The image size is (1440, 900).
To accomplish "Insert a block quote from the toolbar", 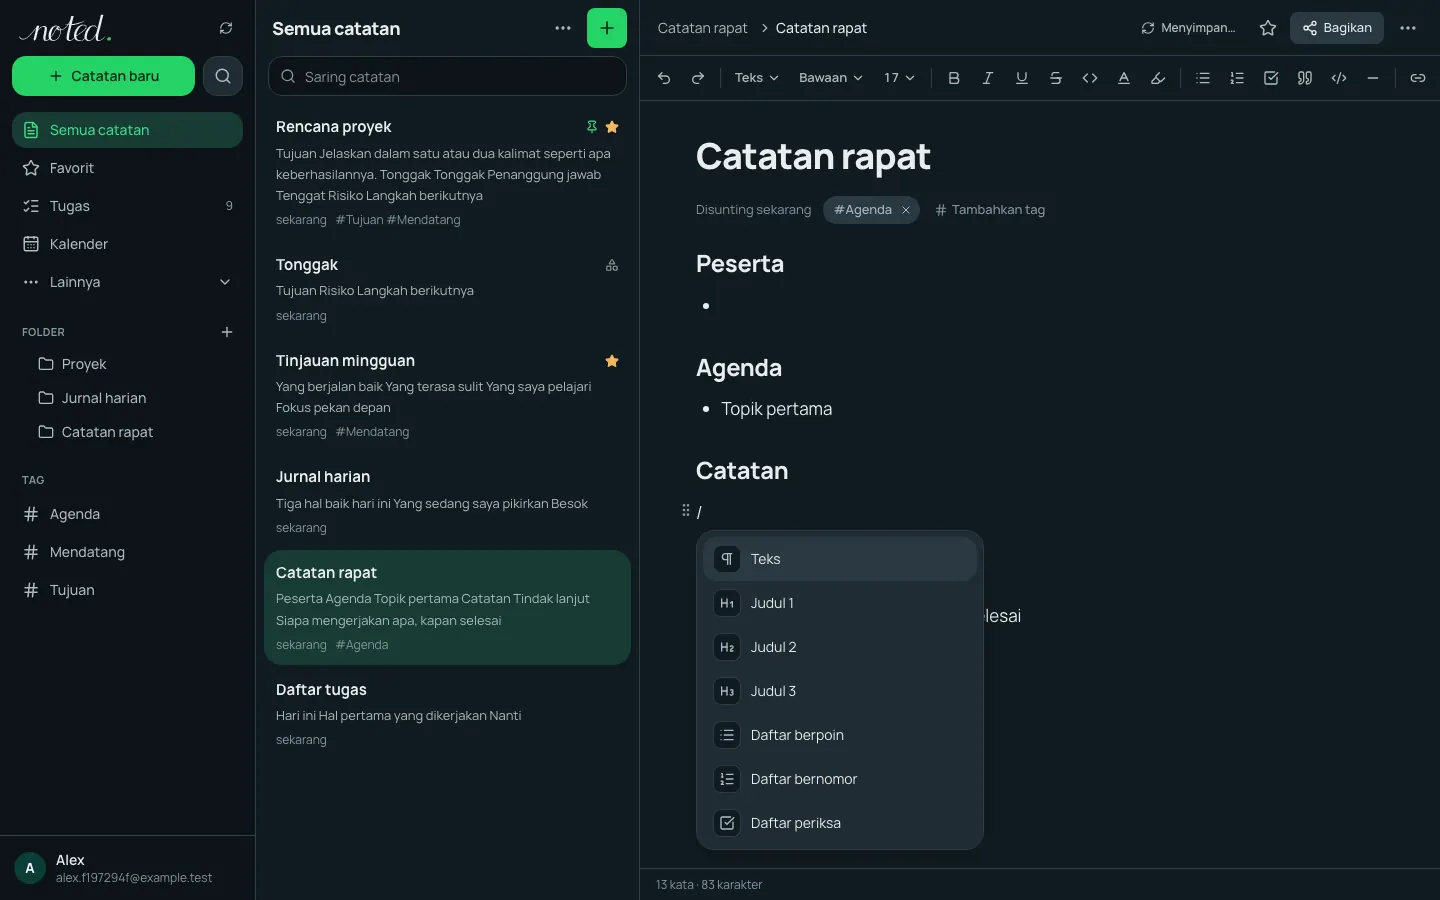I will click(1305, 78).
